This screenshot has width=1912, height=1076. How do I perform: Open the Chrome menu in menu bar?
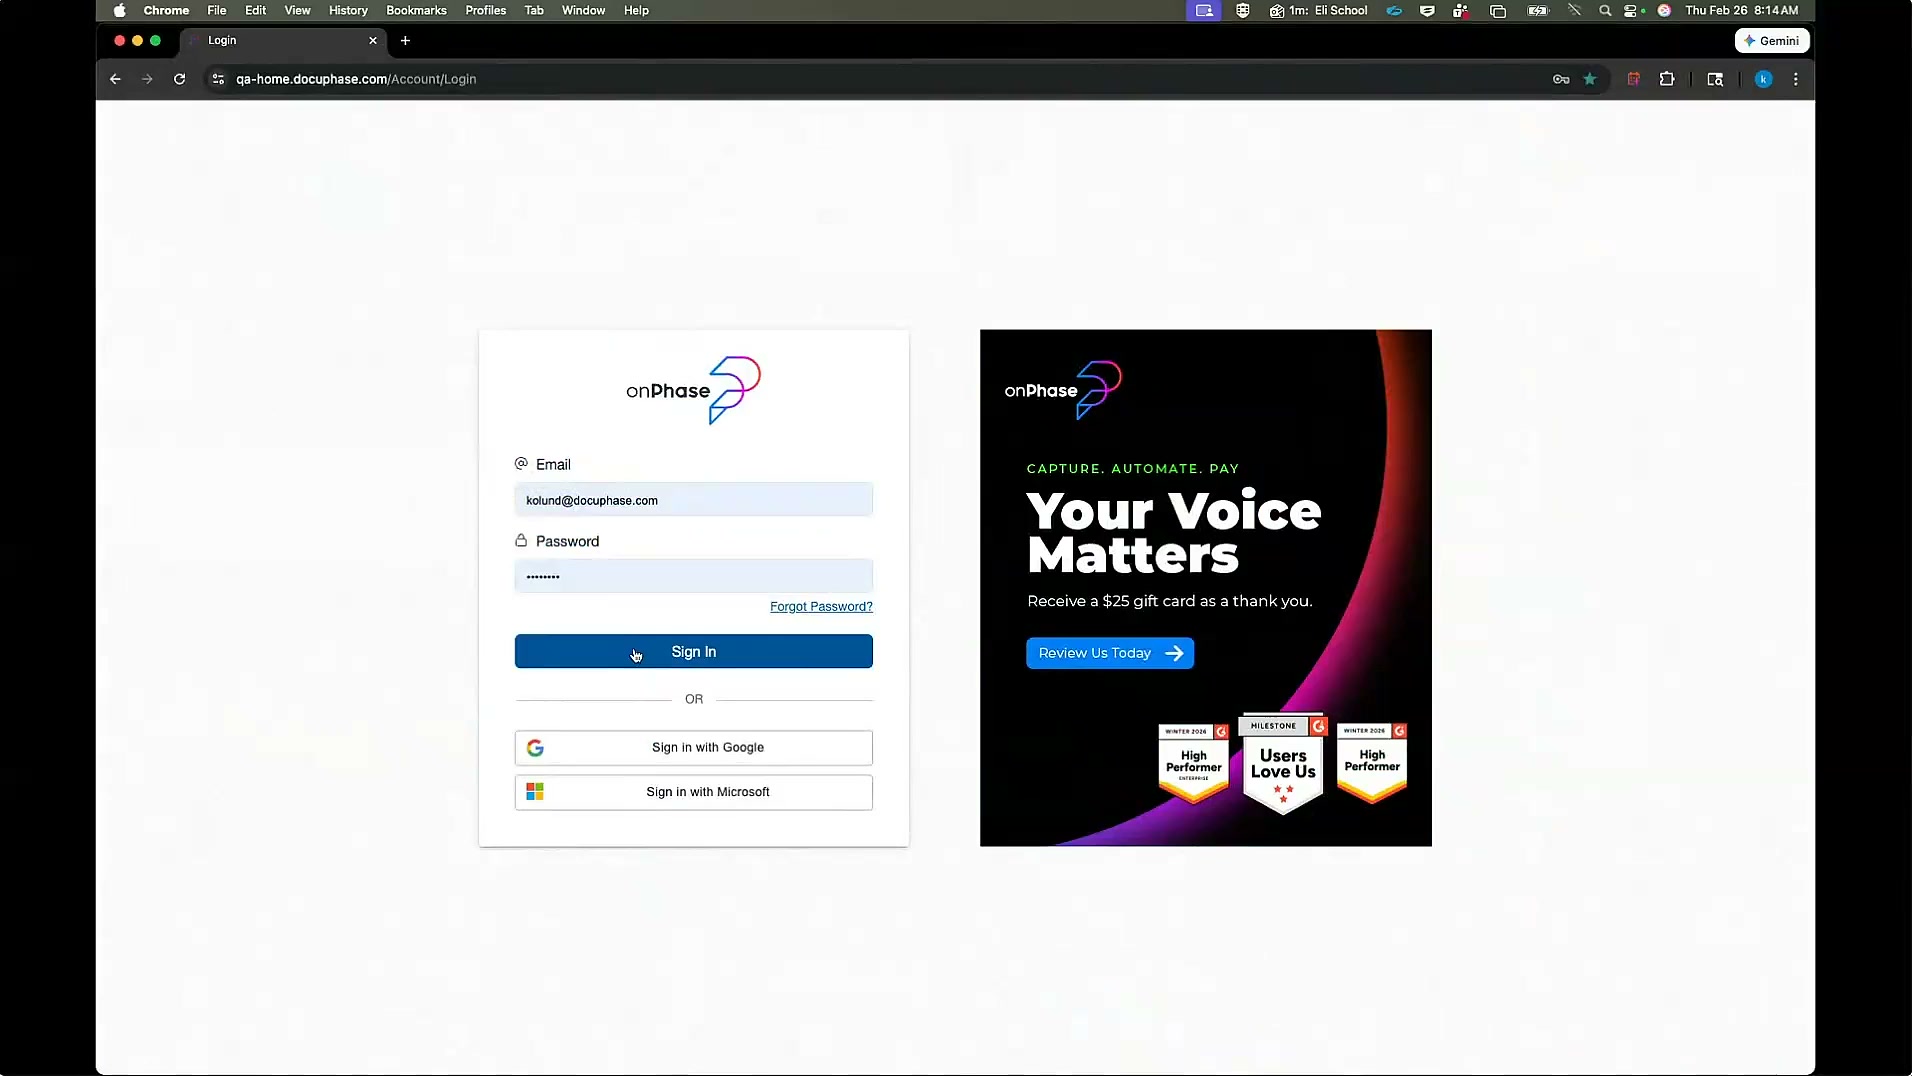coord(166,11)
